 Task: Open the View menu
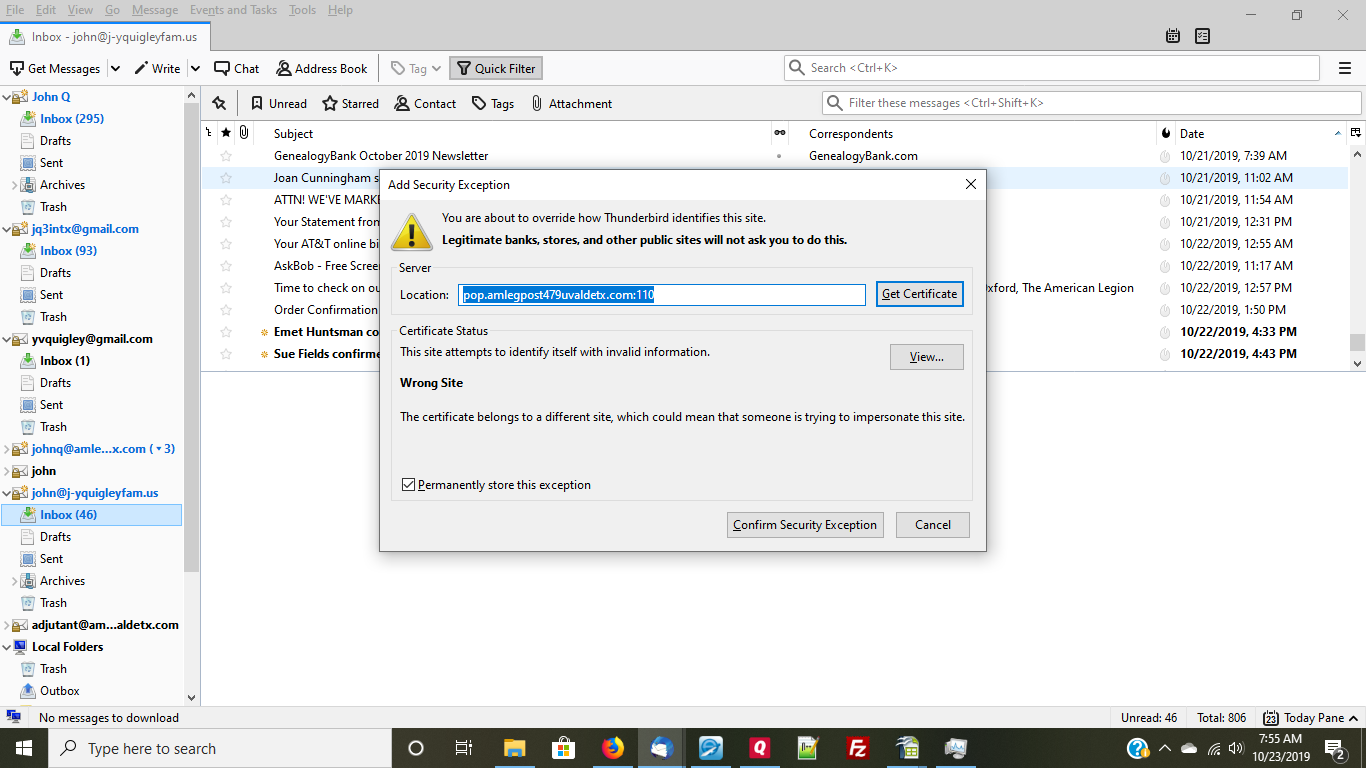pos(80,10)
